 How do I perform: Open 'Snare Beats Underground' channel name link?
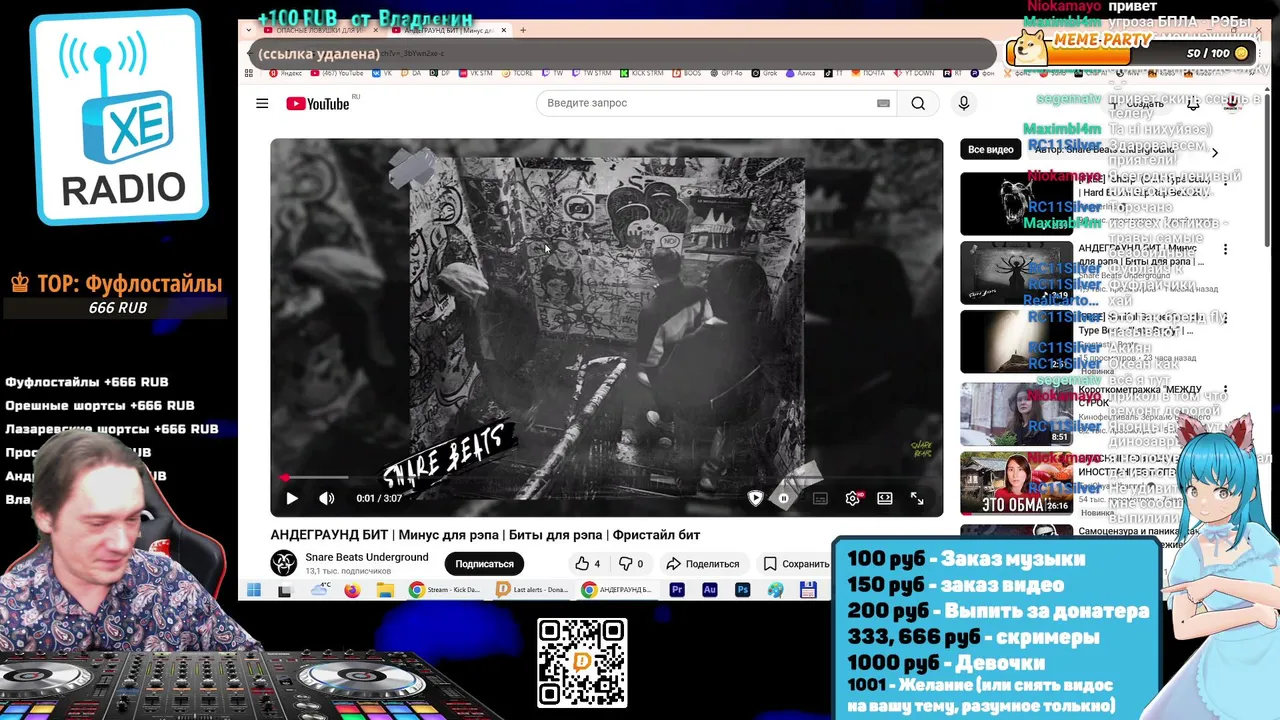tap(367, 557)
